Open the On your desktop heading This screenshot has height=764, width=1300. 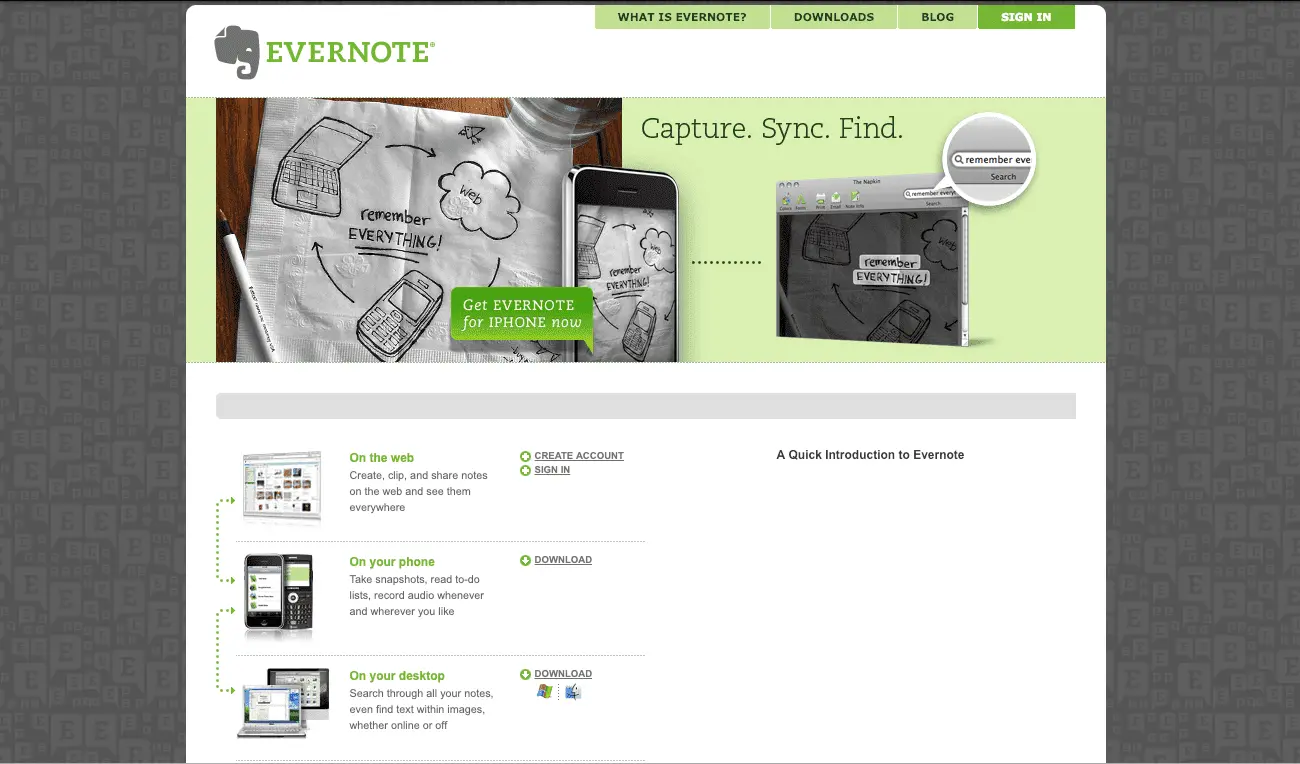click(397, 676)
